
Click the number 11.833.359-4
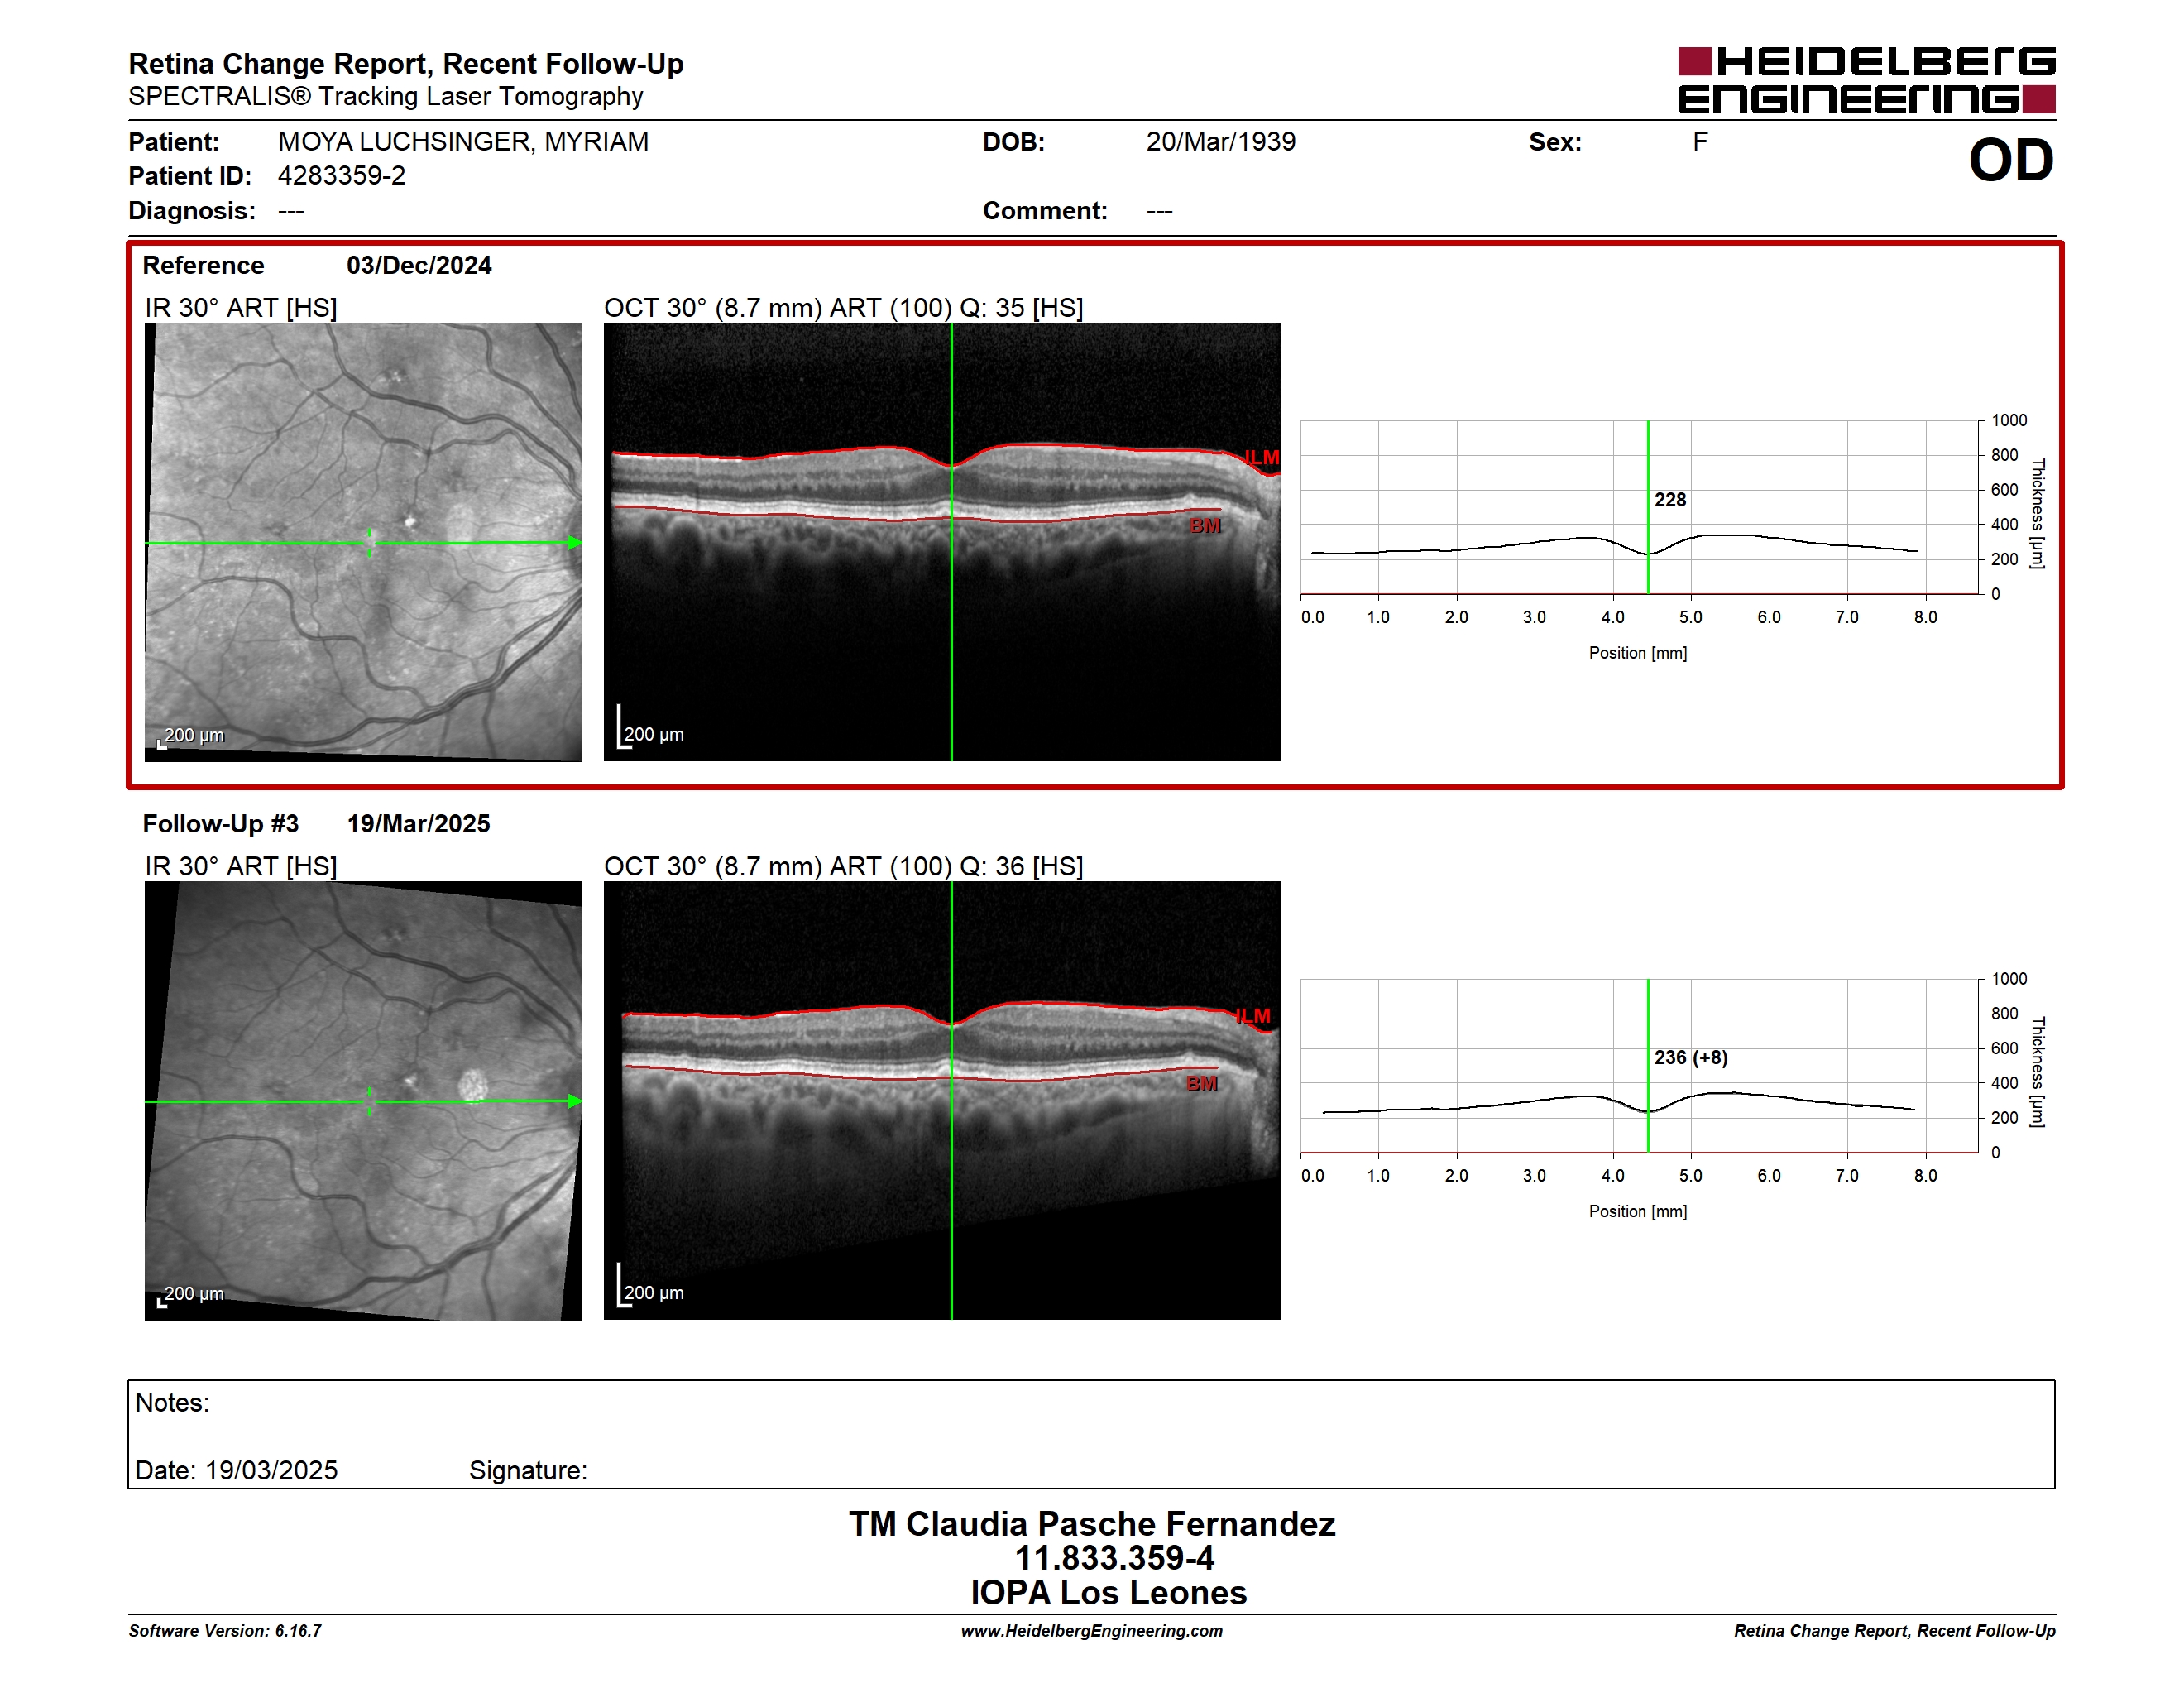(1114, 1558)
